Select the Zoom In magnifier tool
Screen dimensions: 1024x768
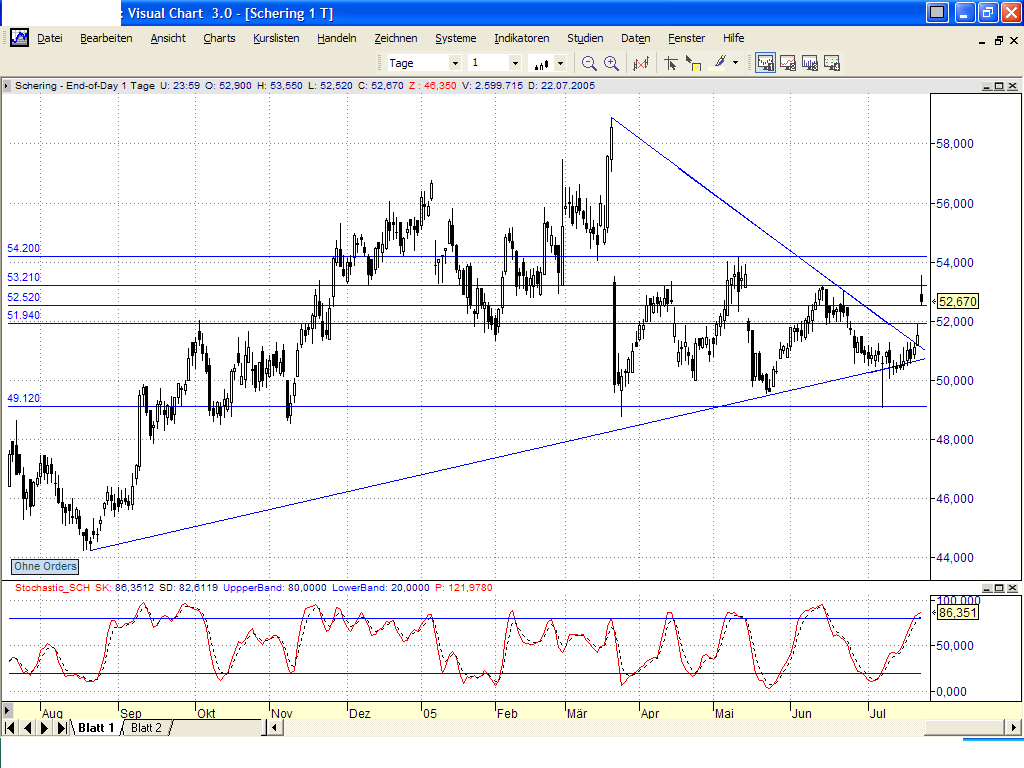pyautogui.click(x=611, y=62)
